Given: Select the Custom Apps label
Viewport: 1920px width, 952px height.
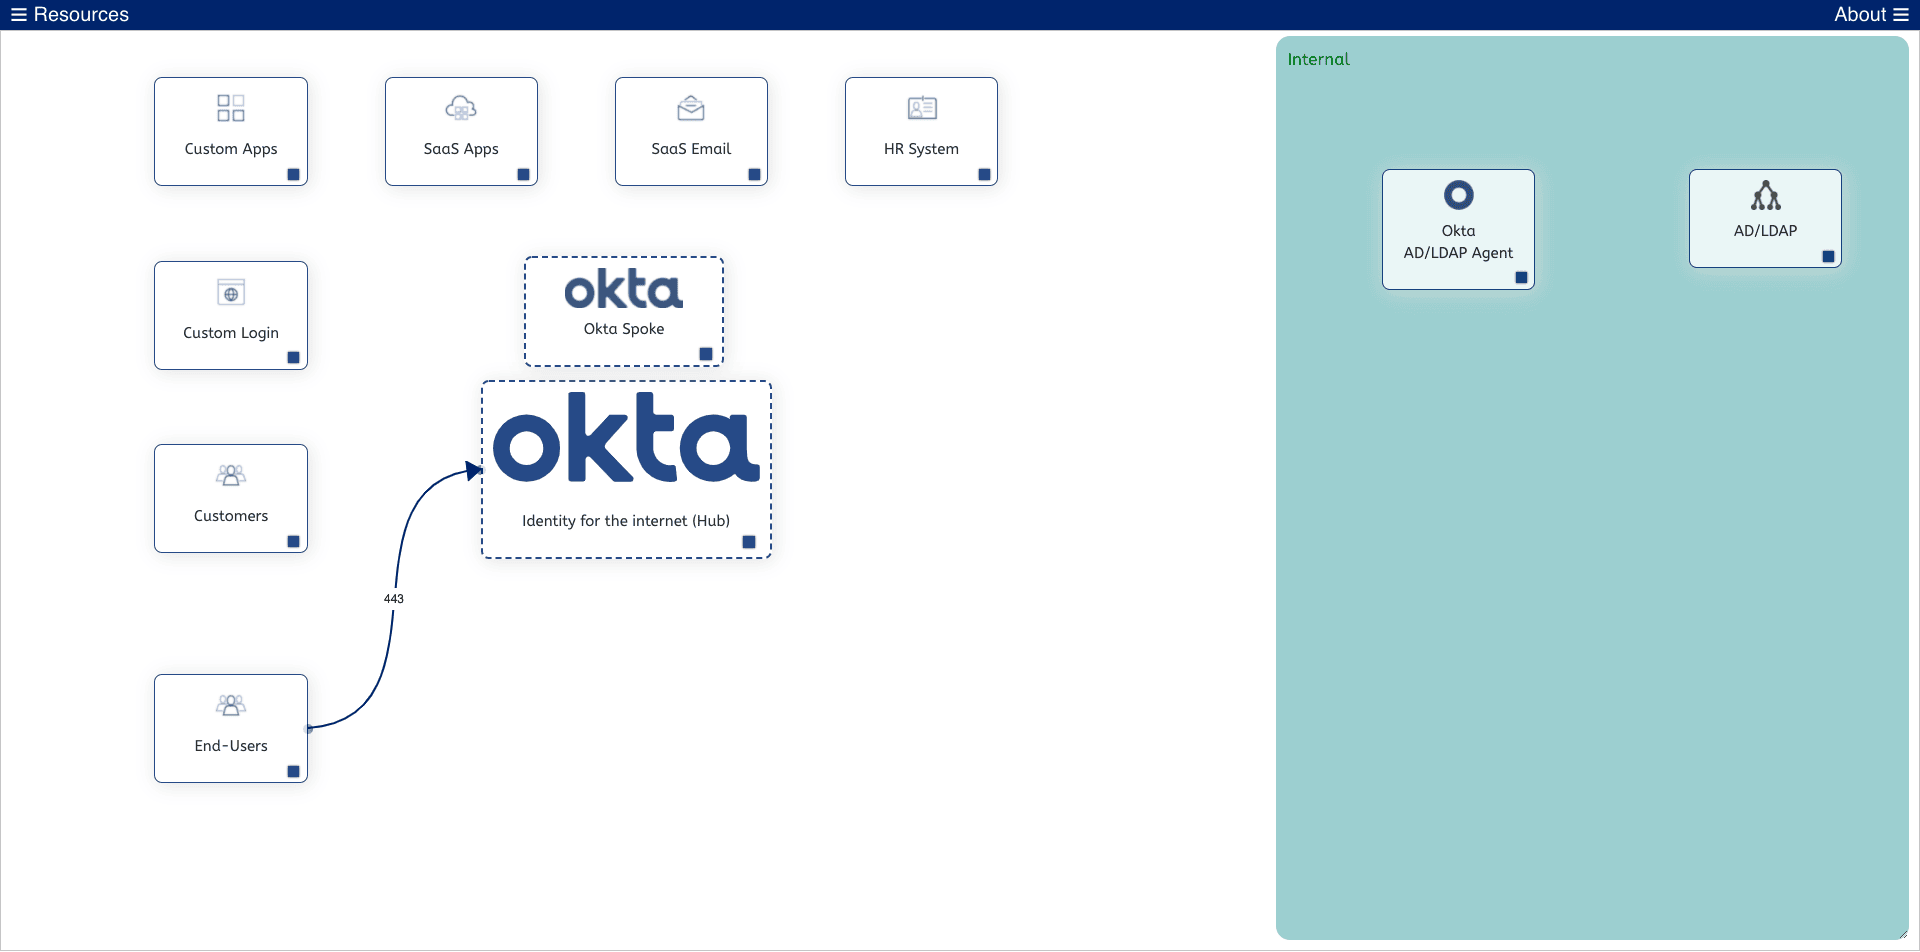Looking at the screenshot, I should point(231,149).
